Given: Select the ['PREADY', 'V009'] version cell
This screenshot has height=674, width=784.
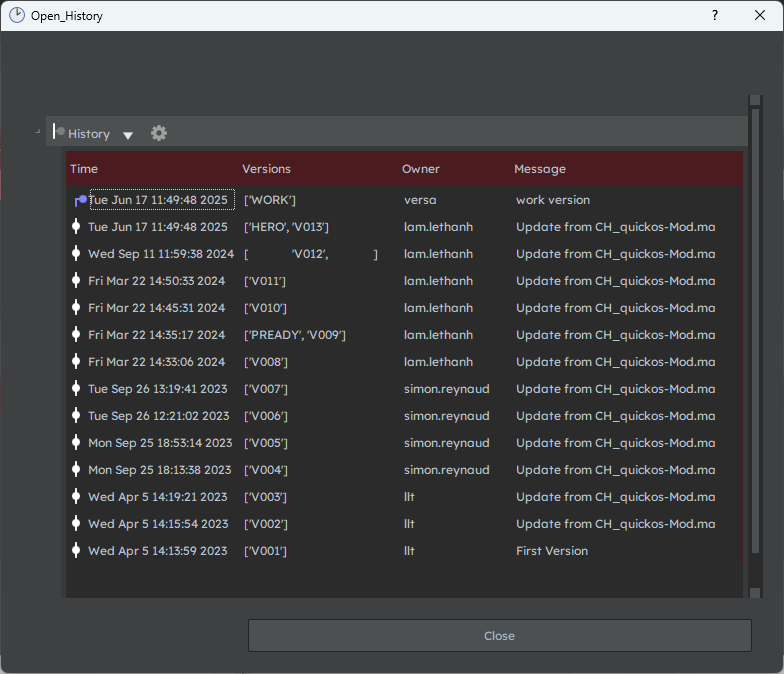Looking at the screenshot, I should pos(295,335).
